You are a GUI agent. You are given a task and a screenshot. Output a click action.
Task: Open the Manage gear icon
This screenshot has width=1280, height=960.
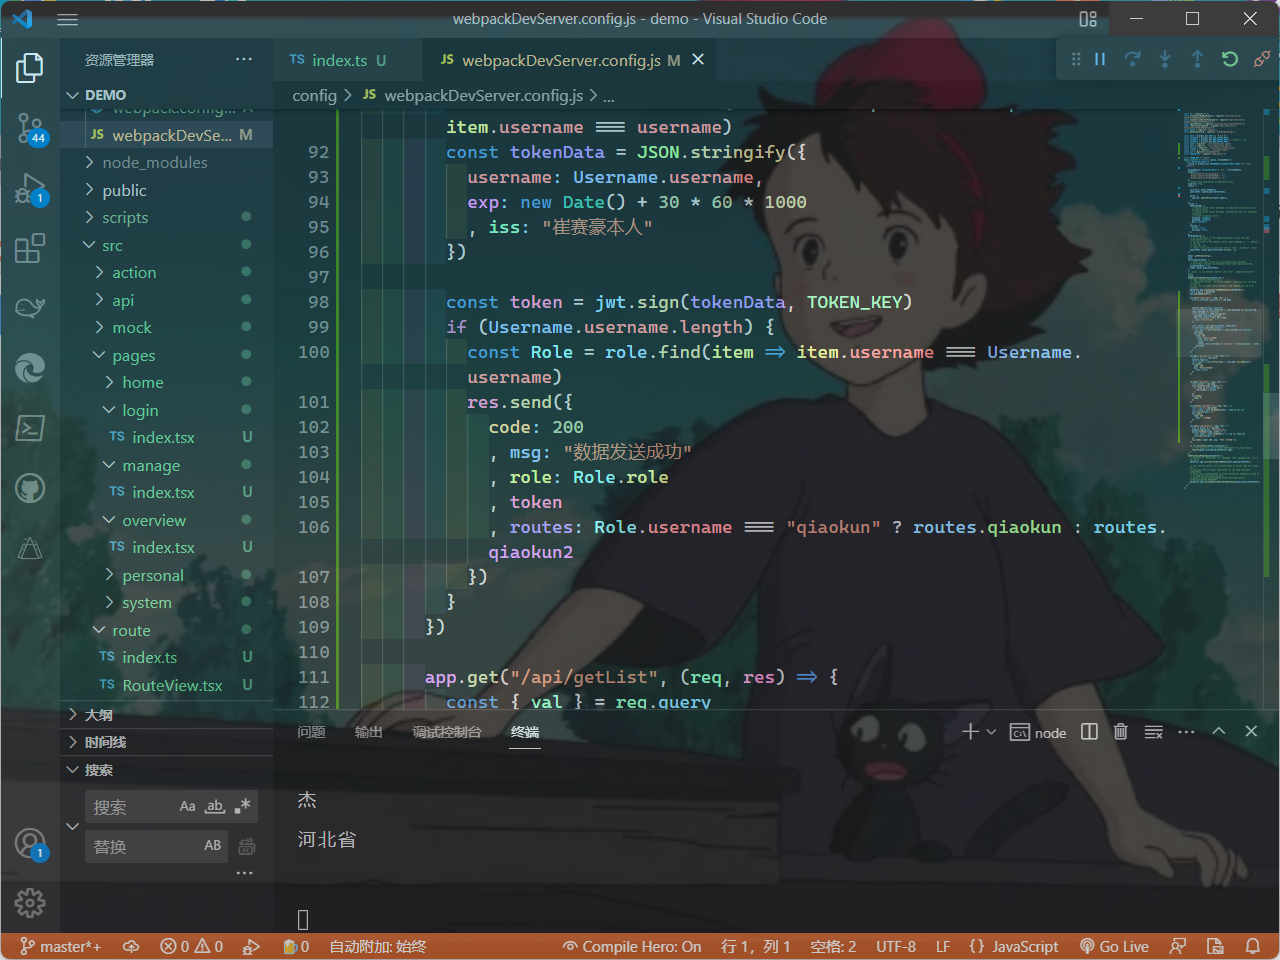pyautogui.click(x=30, y=903)
